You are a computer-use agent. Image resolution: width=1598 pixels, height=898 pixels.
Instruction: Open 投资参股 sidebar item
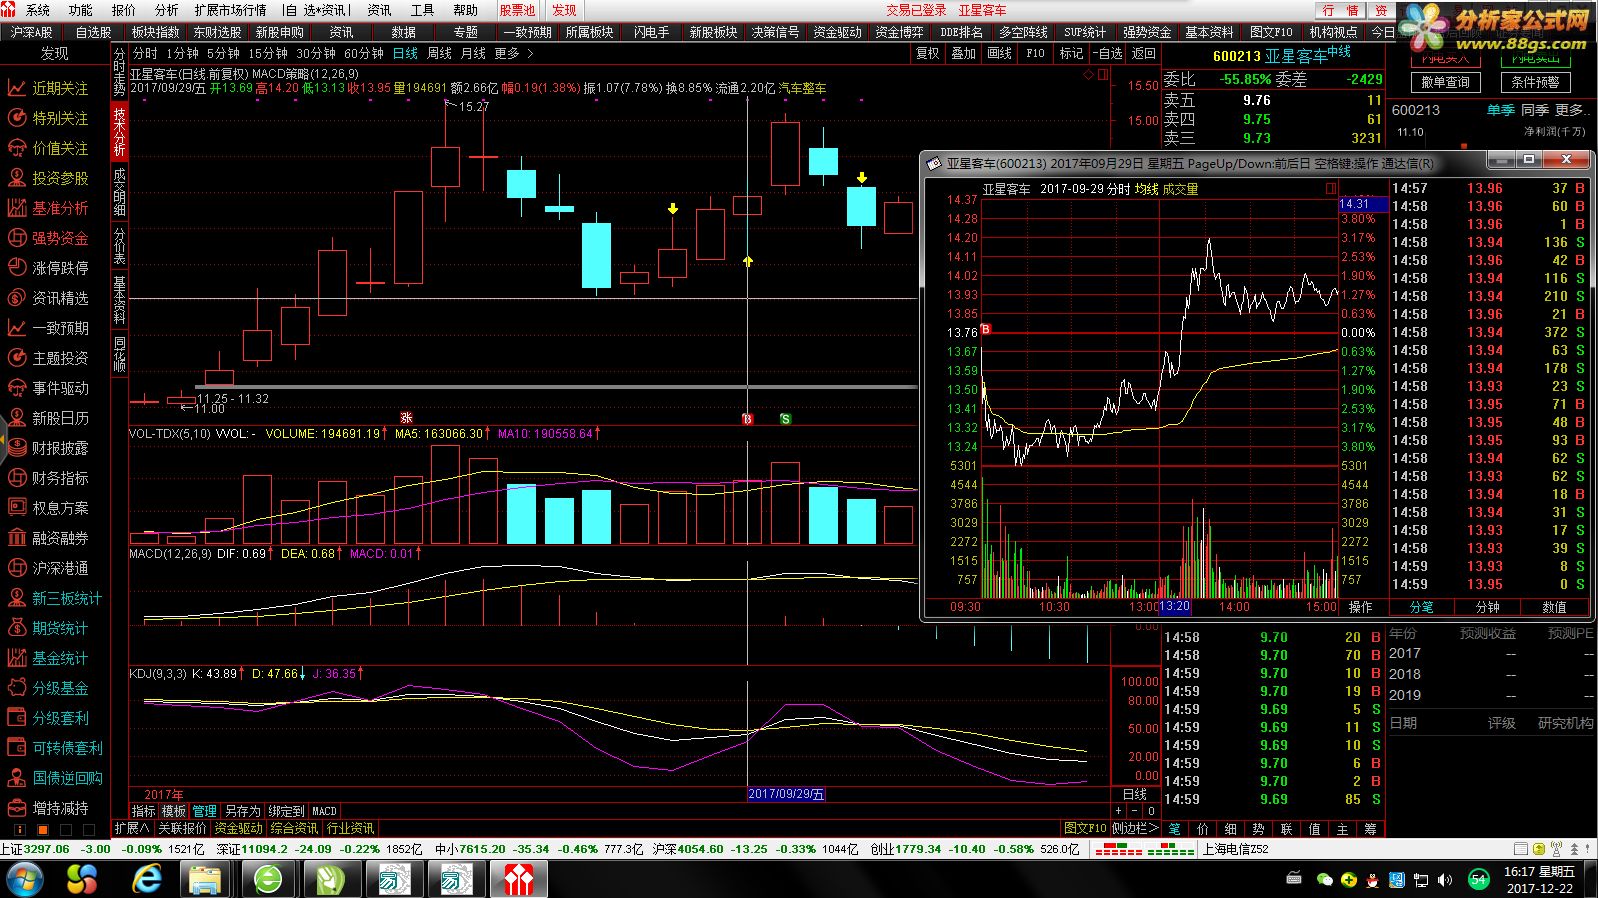[48, 178]
